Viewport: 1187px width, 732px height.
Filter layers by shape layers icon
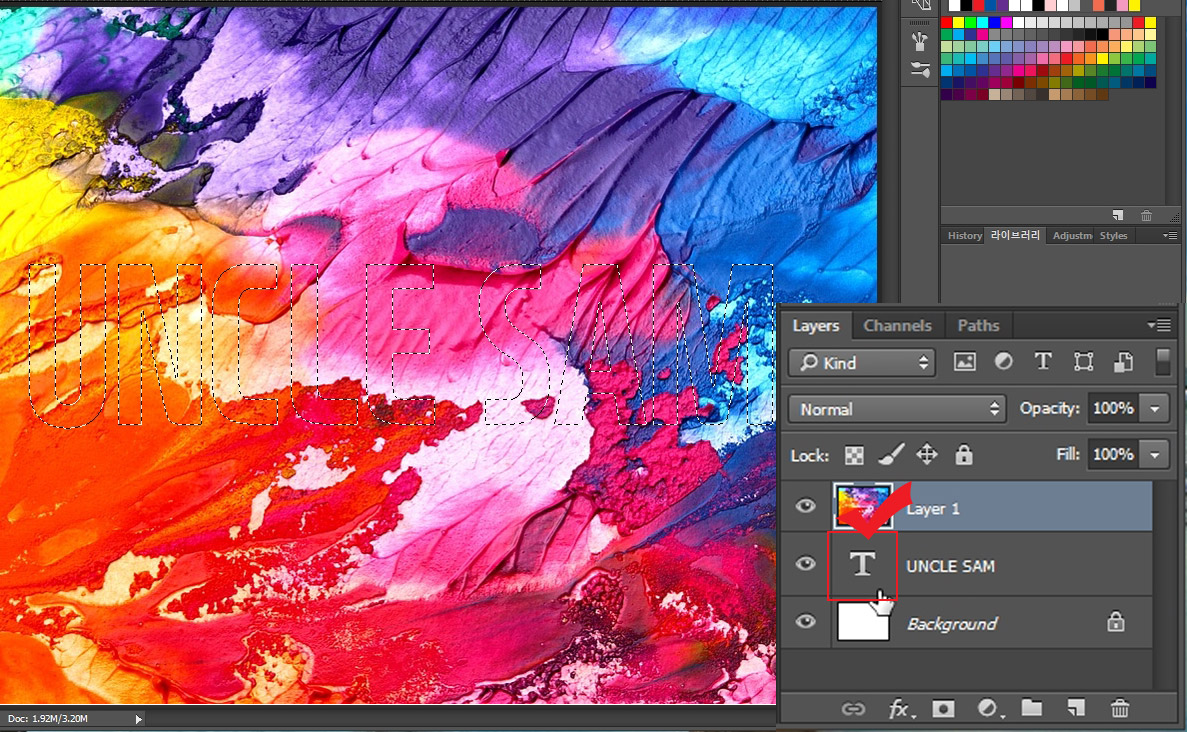point(1083,362)
